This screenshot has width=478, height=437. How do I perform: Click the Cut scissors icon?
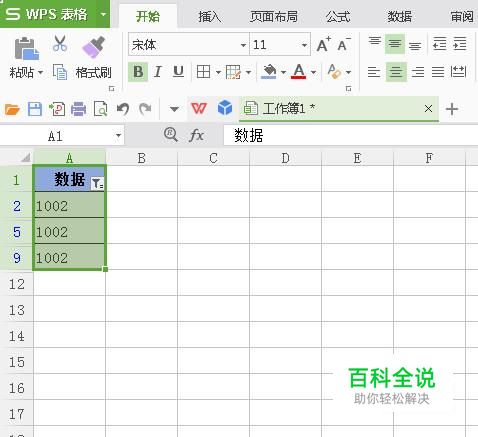60,44
